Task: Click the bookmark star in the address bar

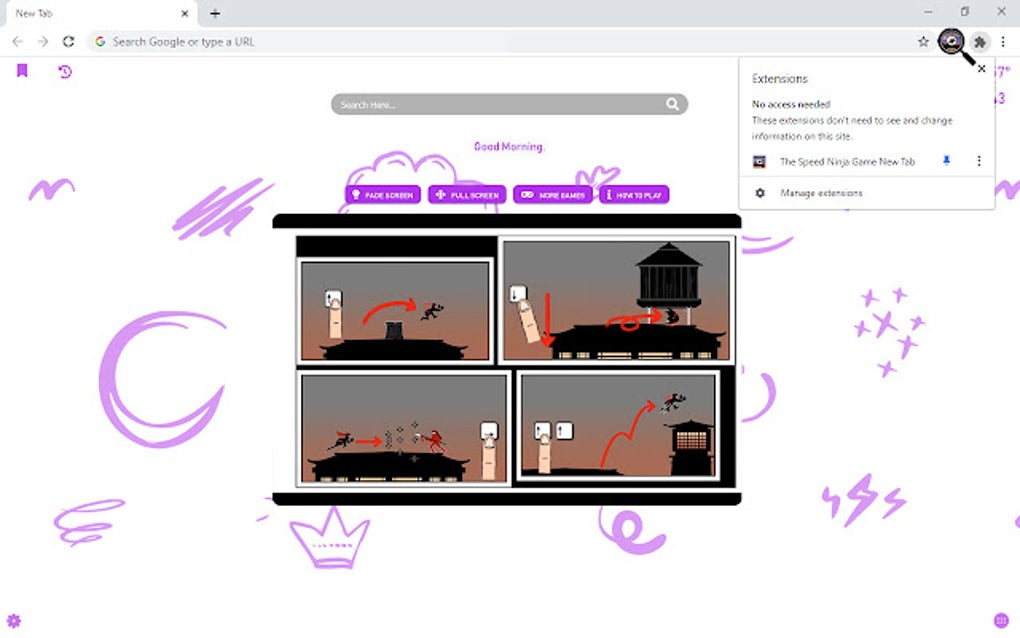Action: 923,42
